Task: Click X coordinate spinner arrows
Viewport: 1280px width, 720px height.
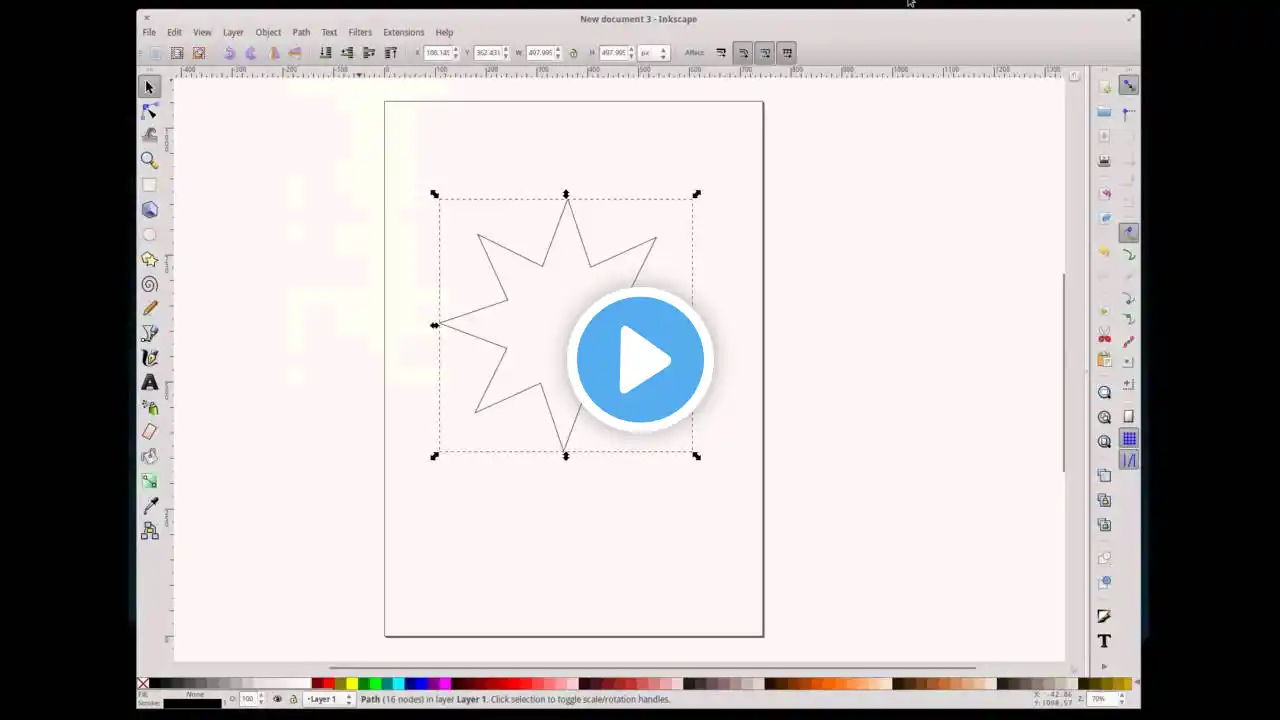Action: tap(456, 53)
